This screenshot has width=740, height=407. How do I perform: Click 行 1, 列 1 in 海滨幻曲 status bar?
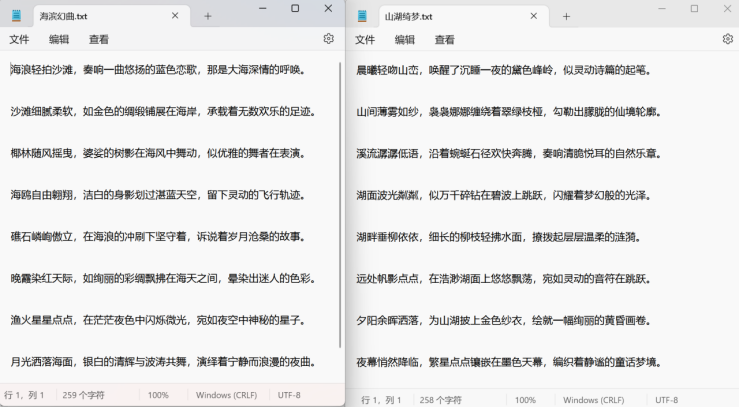24,395
